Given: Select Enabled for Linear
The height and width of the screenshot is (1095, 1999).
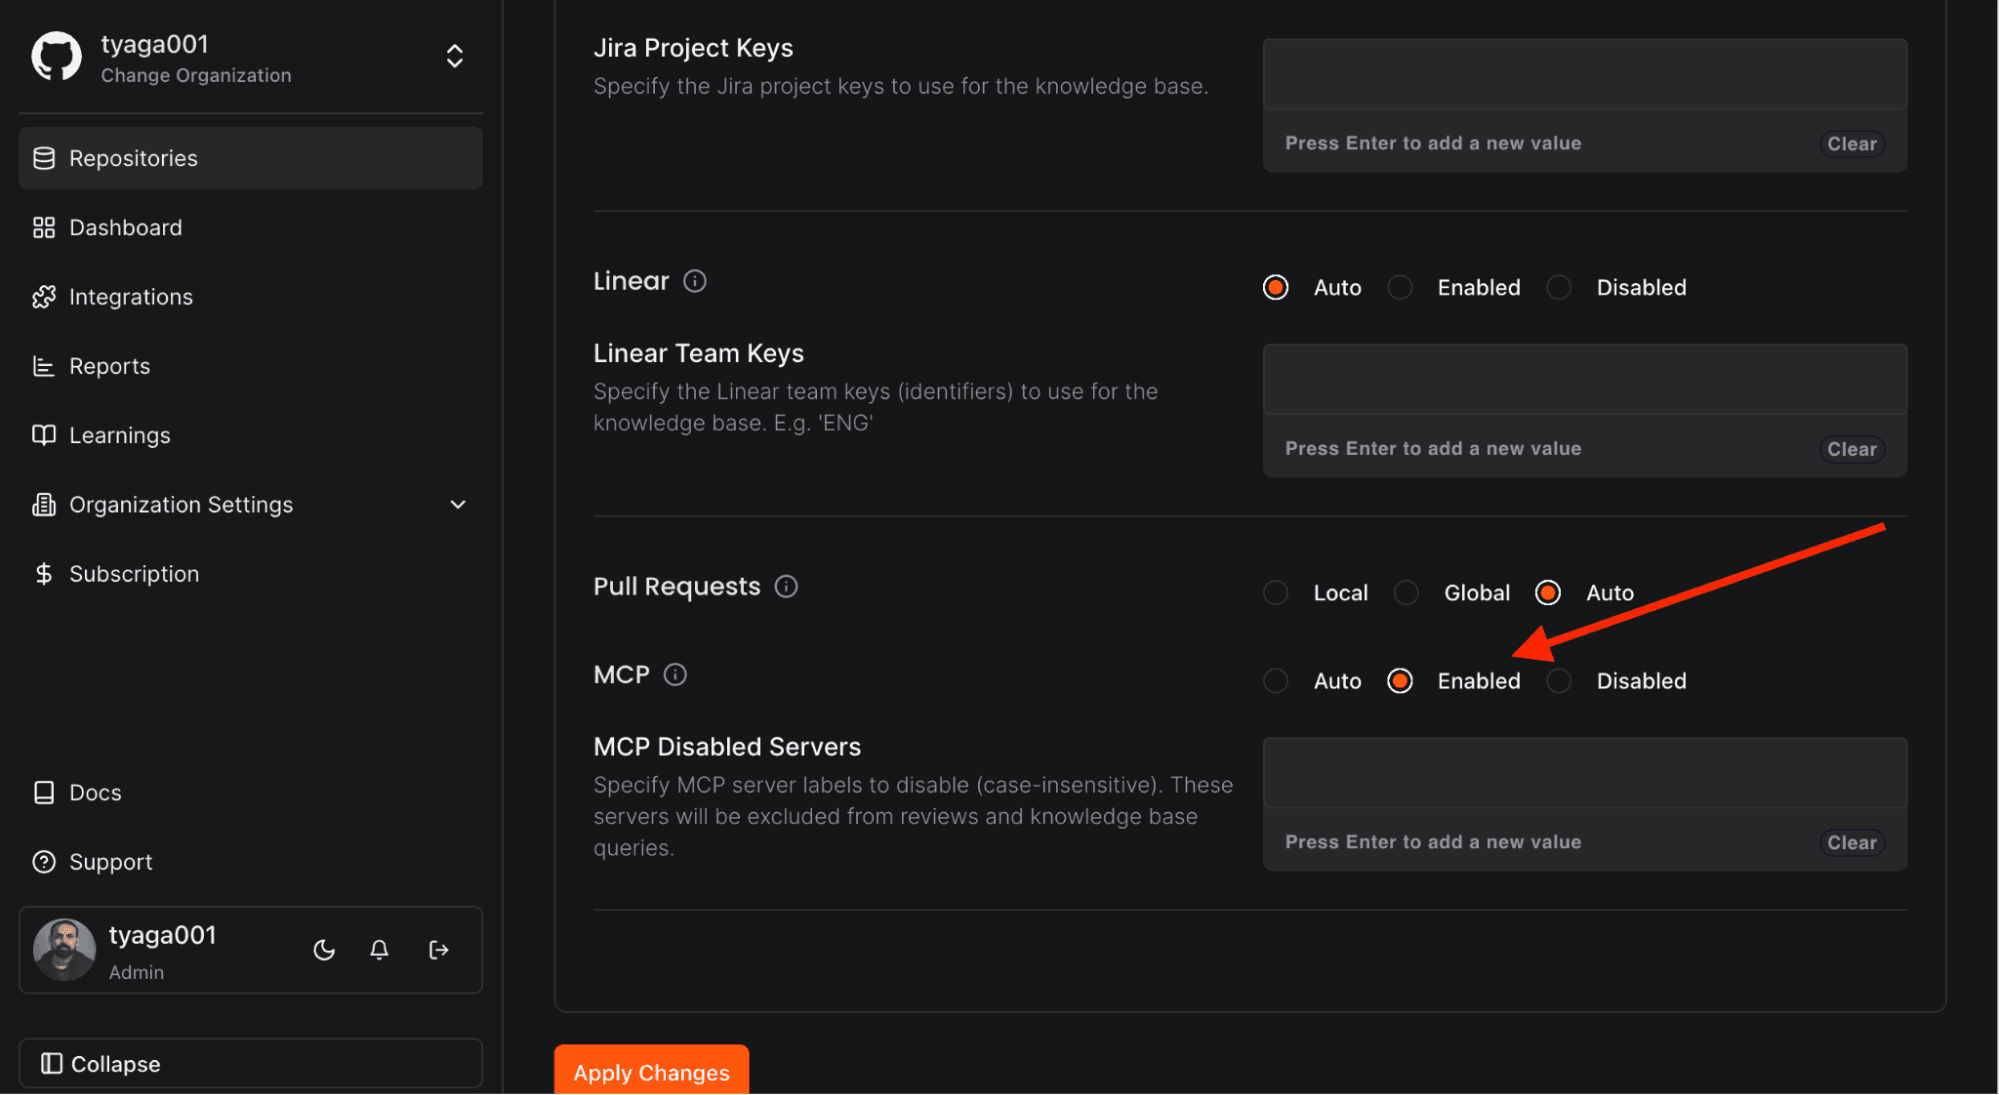Looking at the screenshot, I should [1400, 288].
